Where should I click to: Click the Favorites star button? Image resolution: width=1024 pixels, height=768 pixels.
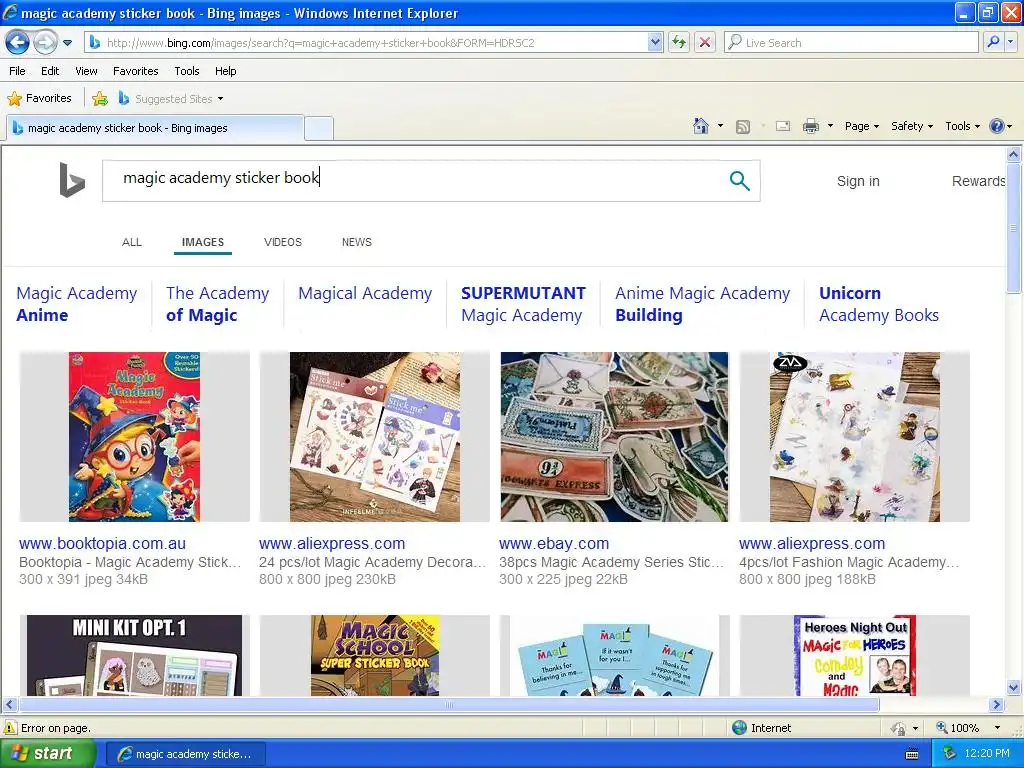pyautogui.click(x=39, y=99)
